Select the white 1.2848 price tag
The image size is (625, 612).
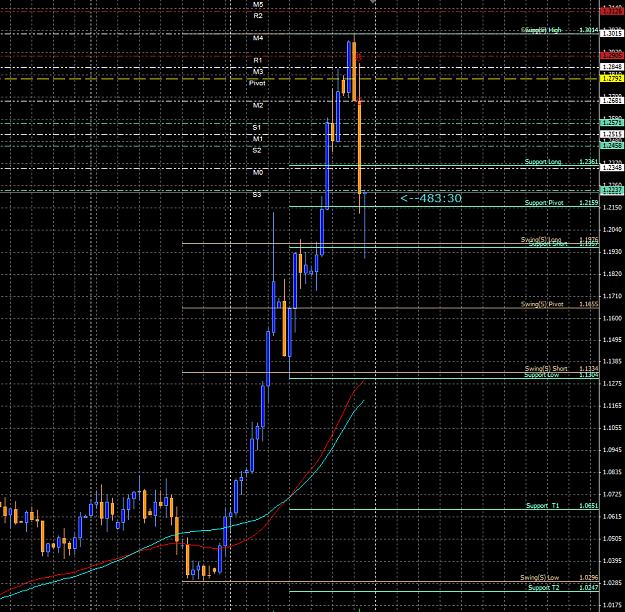tap(612, 67)
